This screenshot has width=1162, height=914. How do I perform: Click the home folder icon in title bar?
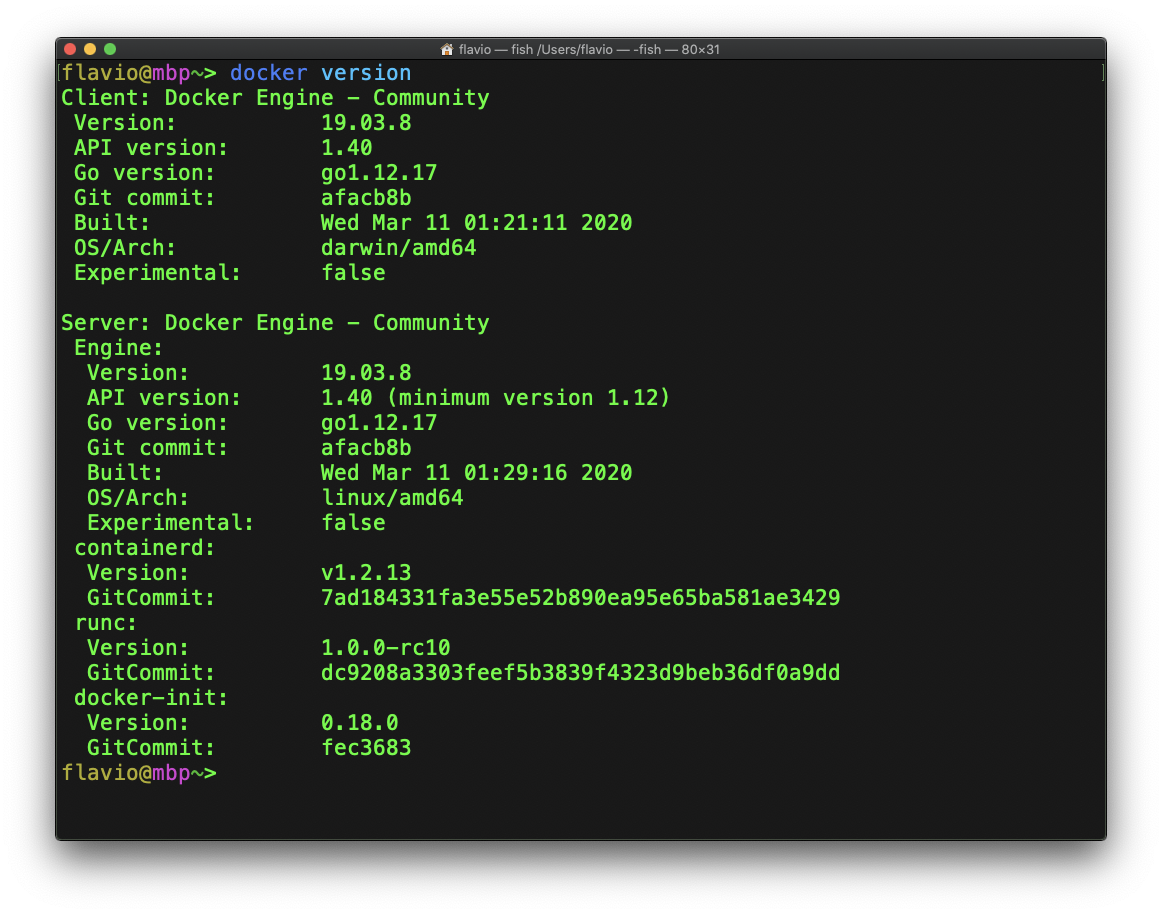coord(447,49)
